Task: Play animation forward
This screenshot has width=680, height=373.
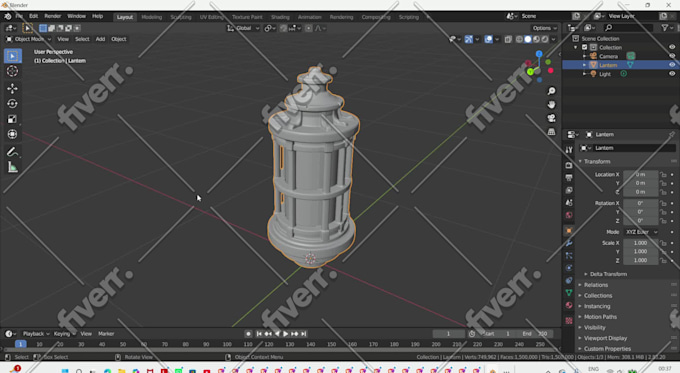Action: tap(286, 334)
